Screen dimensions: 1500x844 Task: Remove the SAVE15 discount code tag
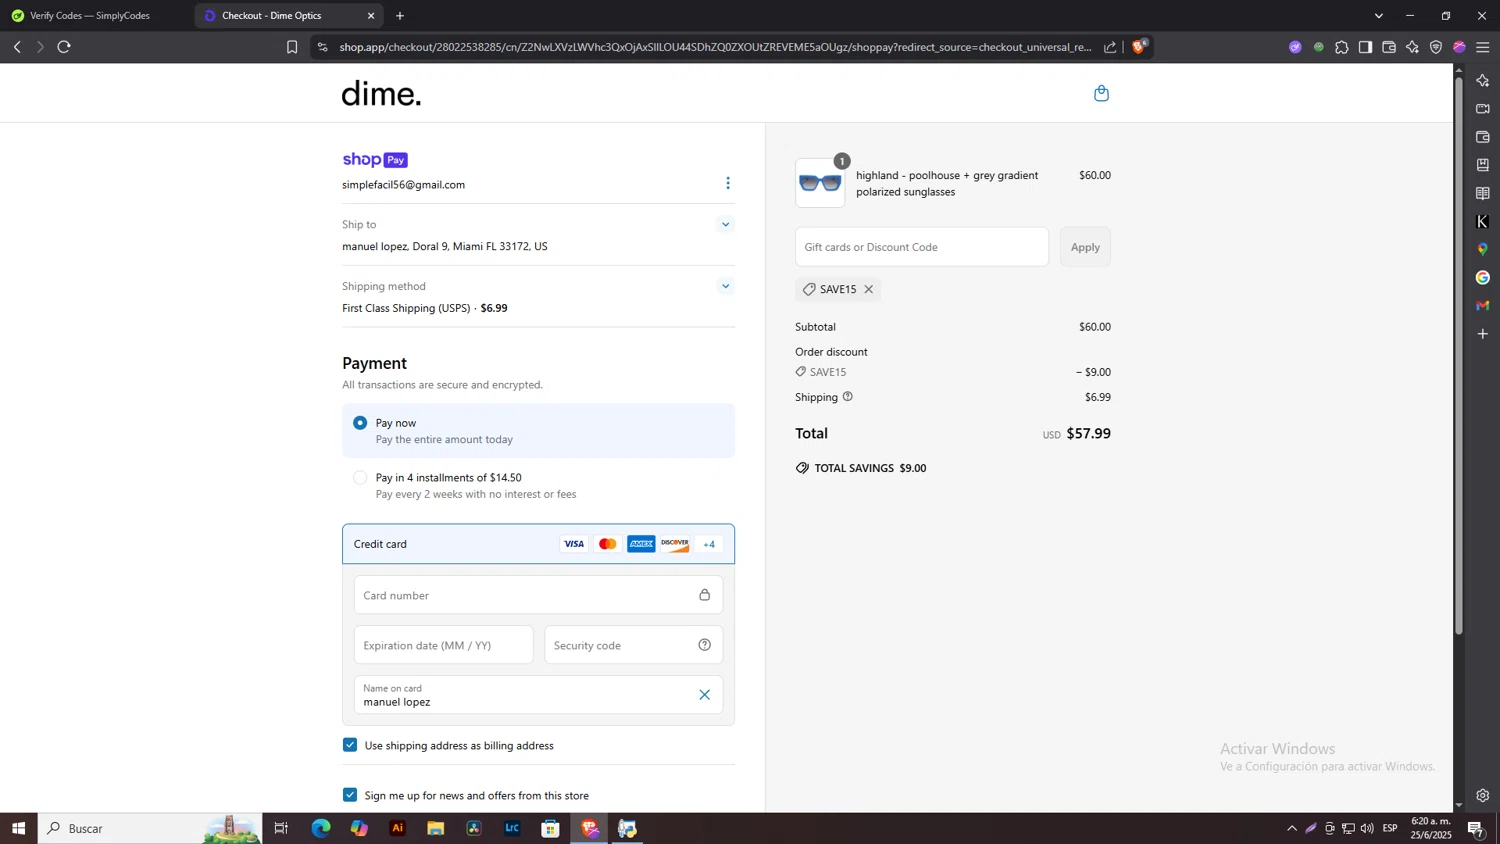[x=869, y=289]
